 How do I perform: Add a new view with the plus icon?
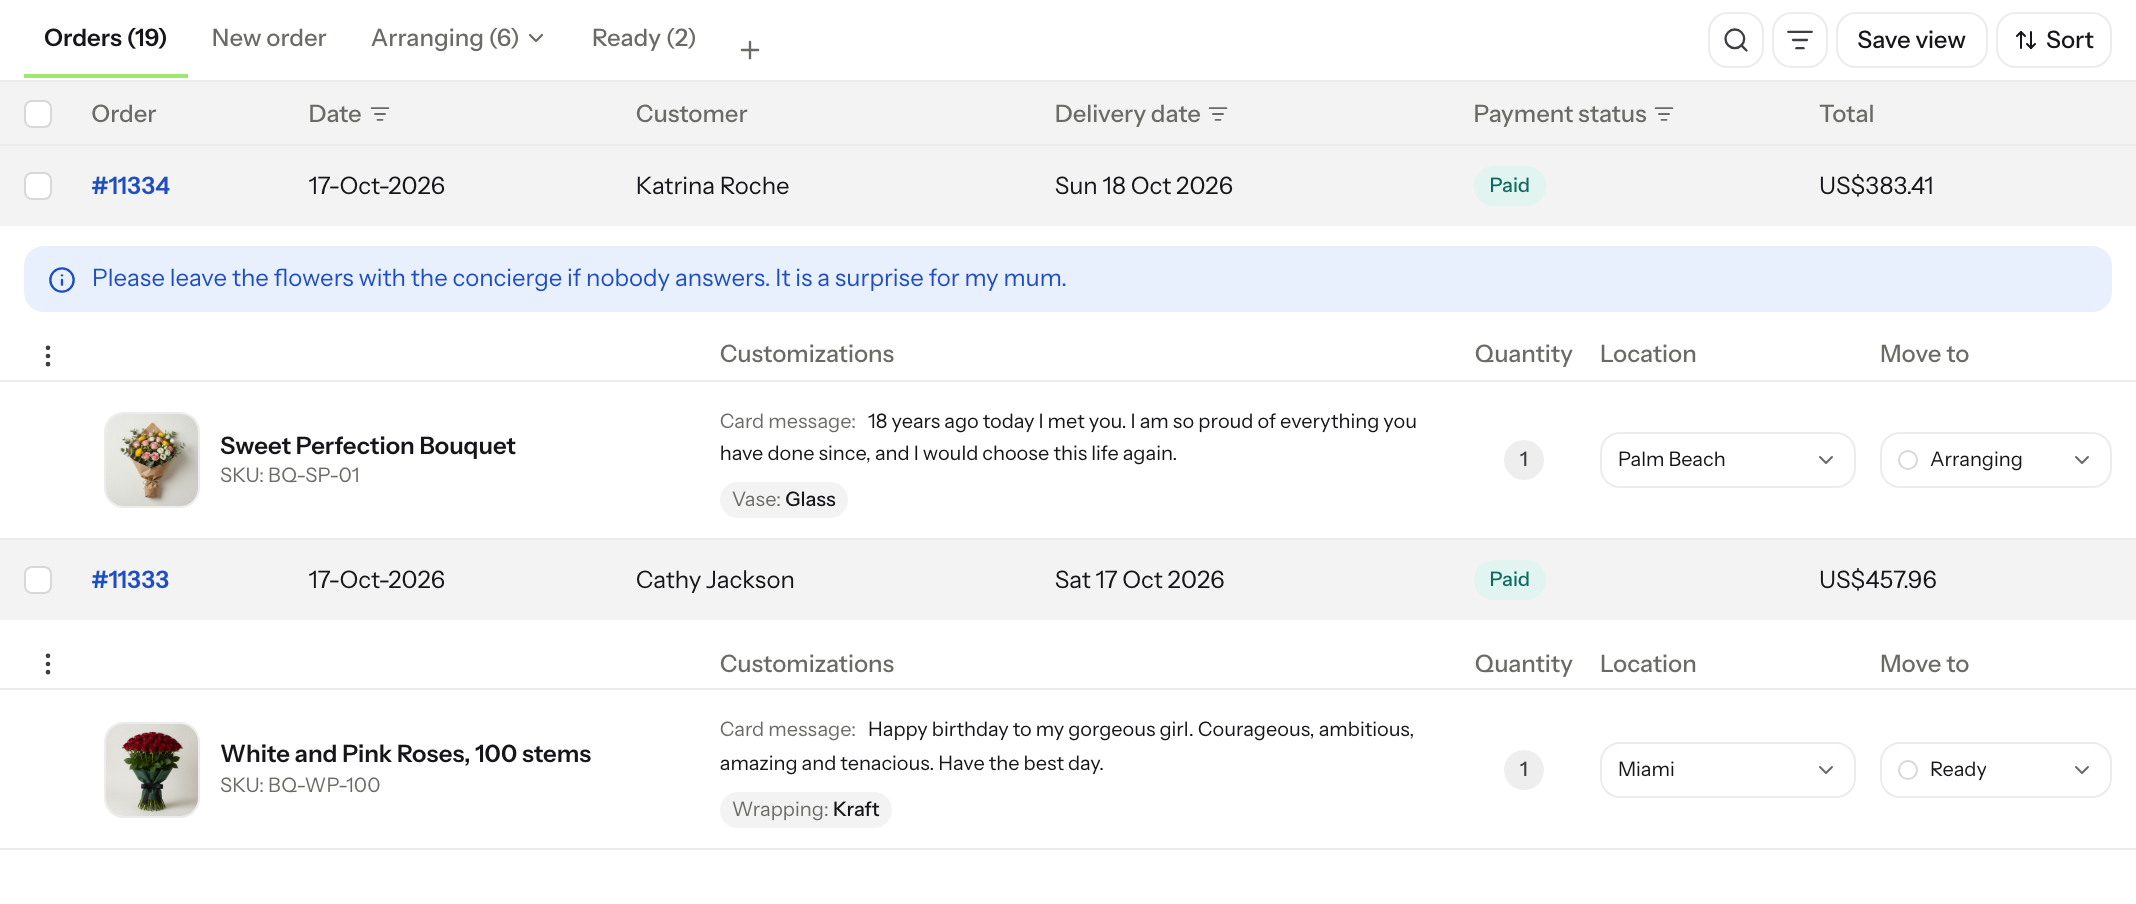[750, 50]
